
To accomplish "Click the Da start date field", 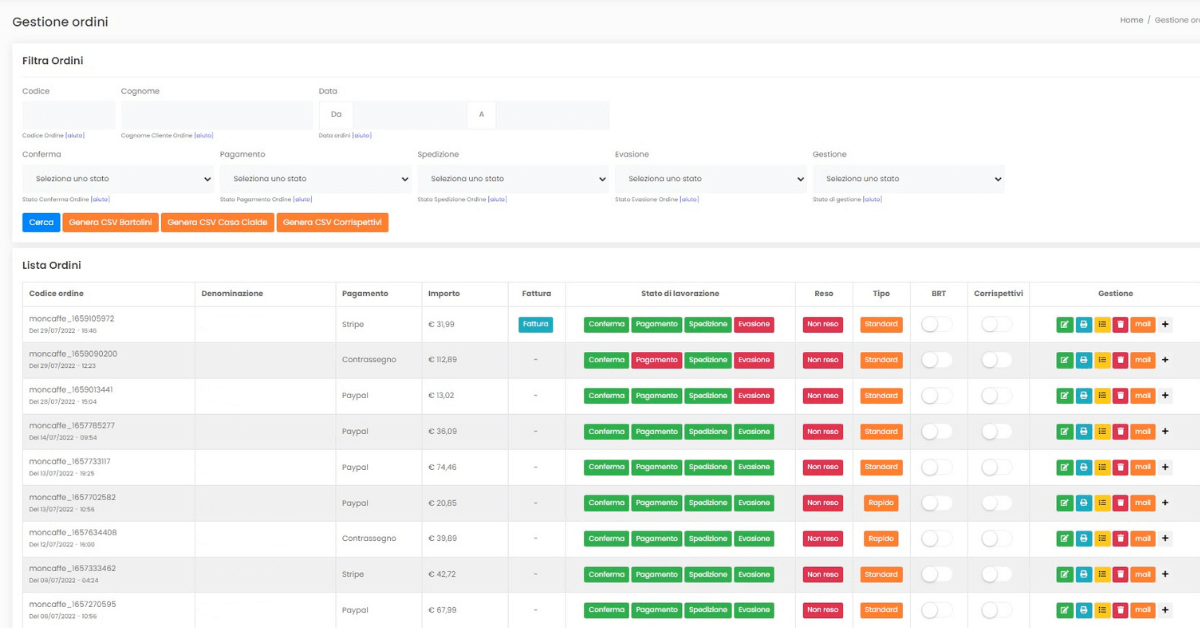I will tap(410, 114).
